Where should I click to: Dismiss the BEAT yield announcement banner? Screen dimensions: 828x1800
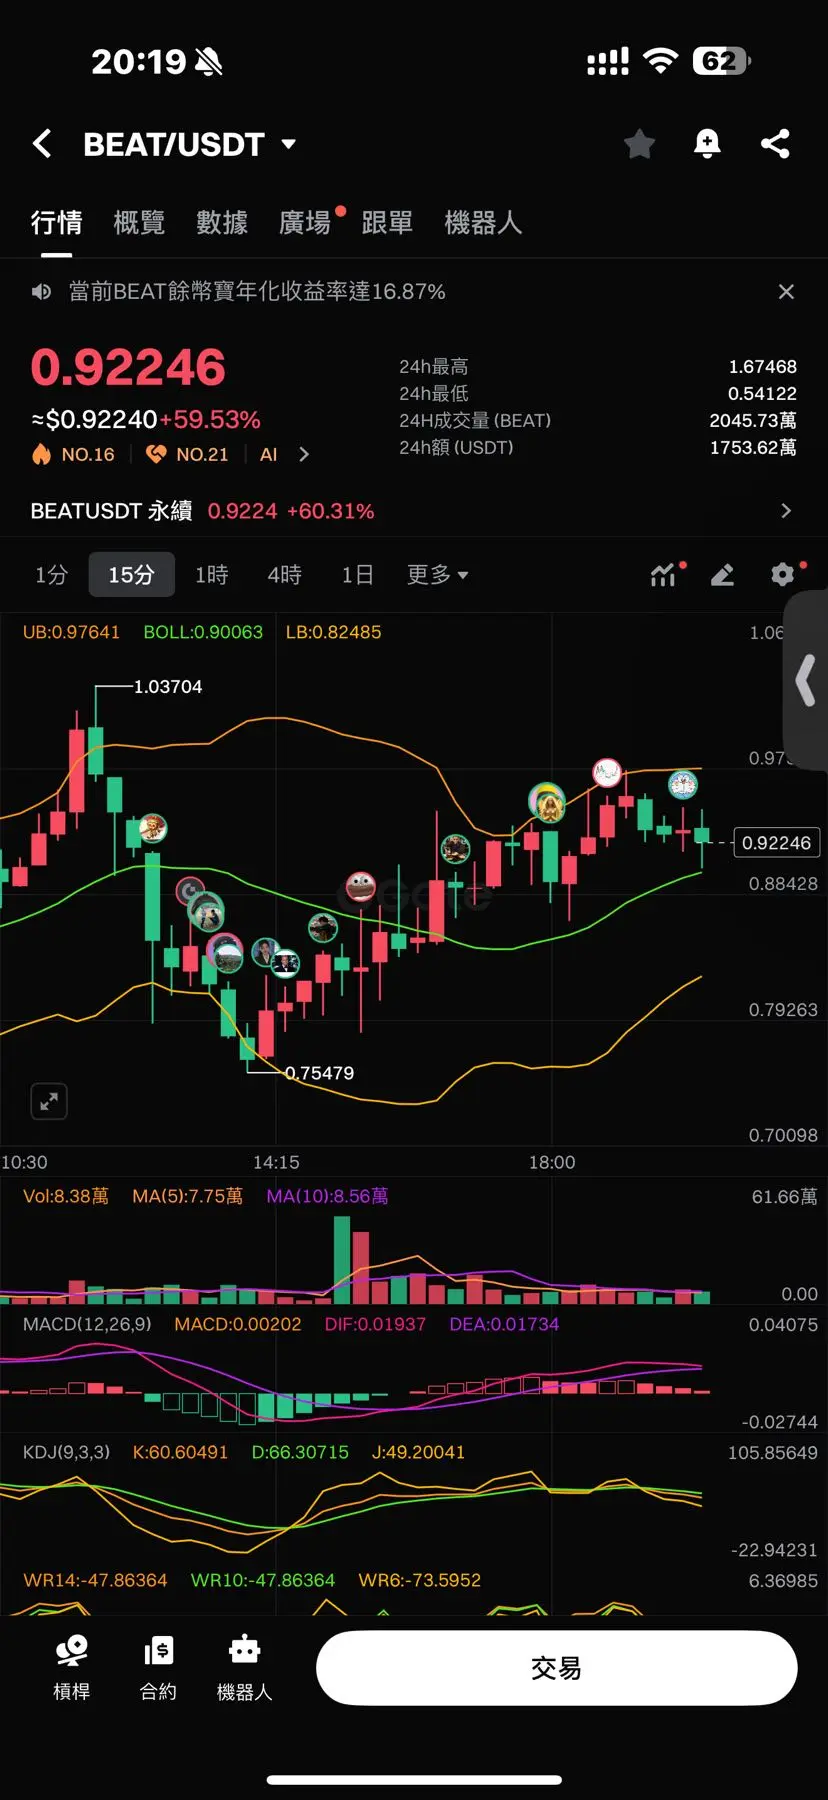point(786,292)
